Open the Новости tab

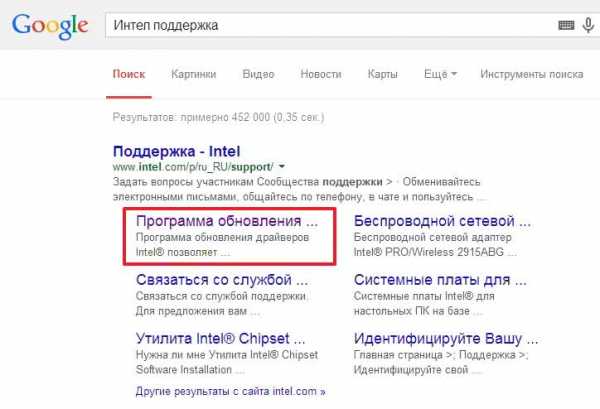click(321, 74)
